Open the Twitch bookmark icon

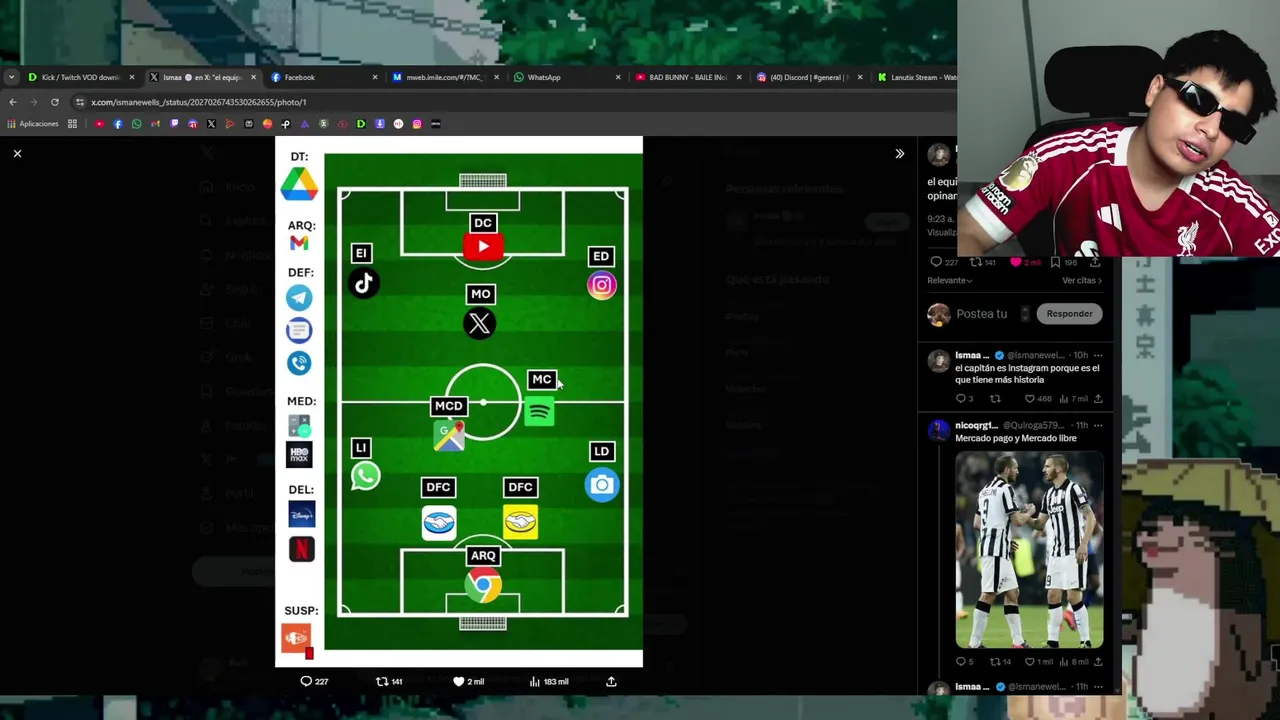(x=174, y=124)
